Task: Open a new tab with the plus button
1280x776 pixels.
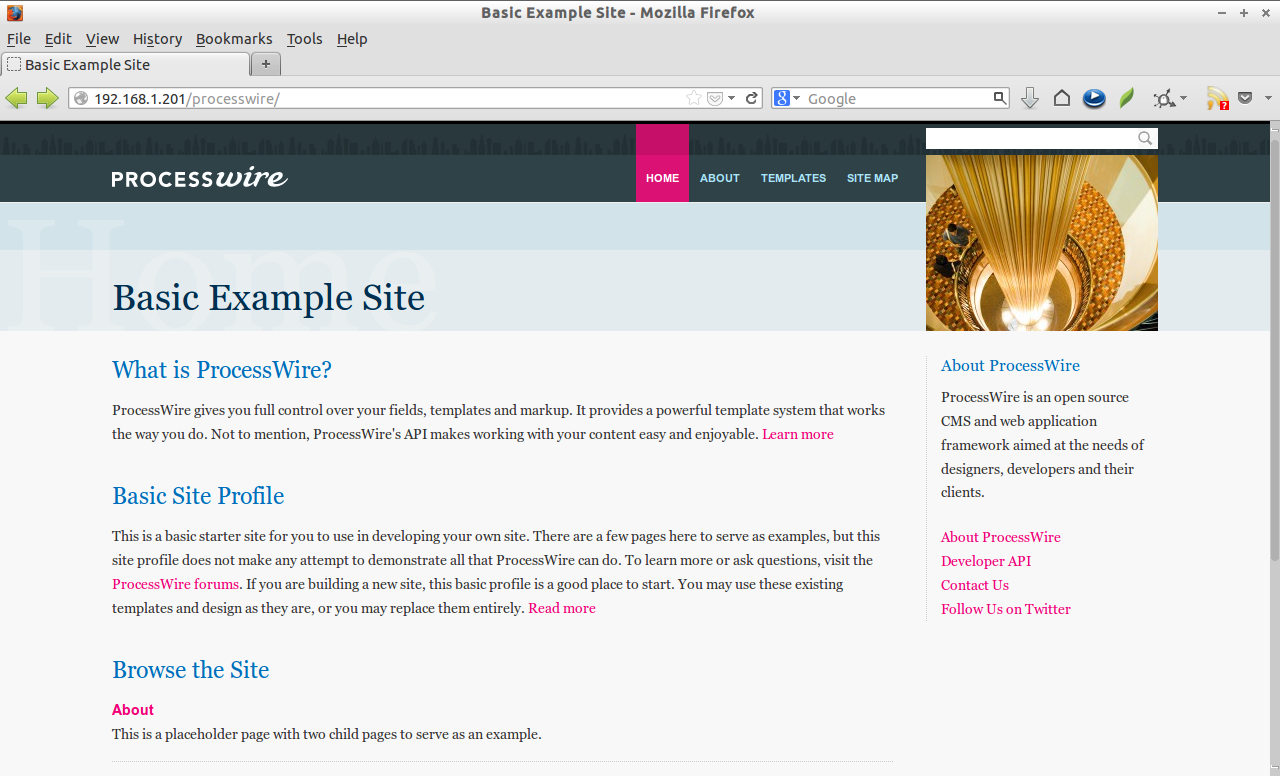Action: pyautogui.click(x=265, y=64)
